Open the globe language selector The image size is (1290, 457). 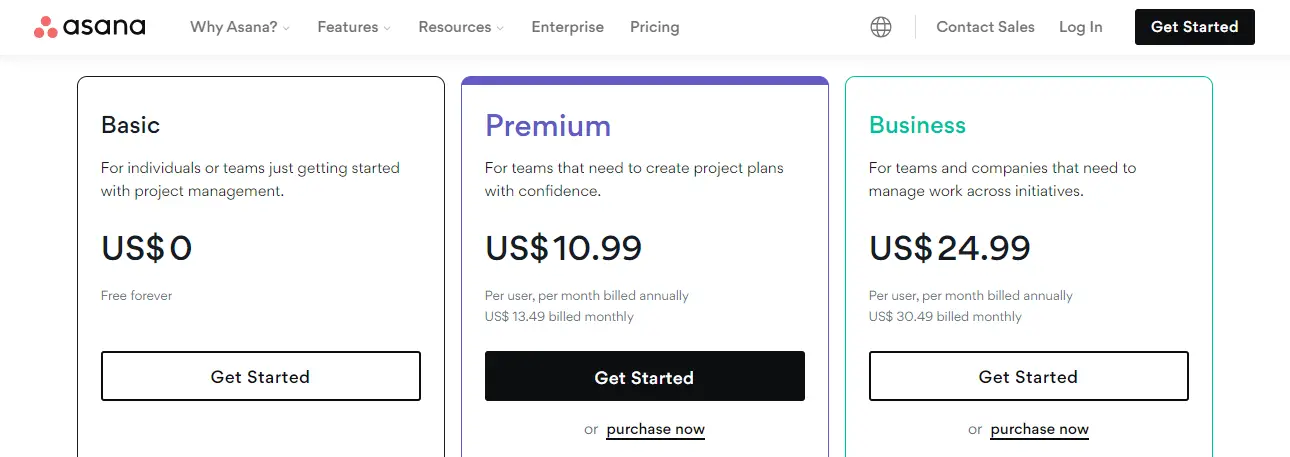point(881,27)
